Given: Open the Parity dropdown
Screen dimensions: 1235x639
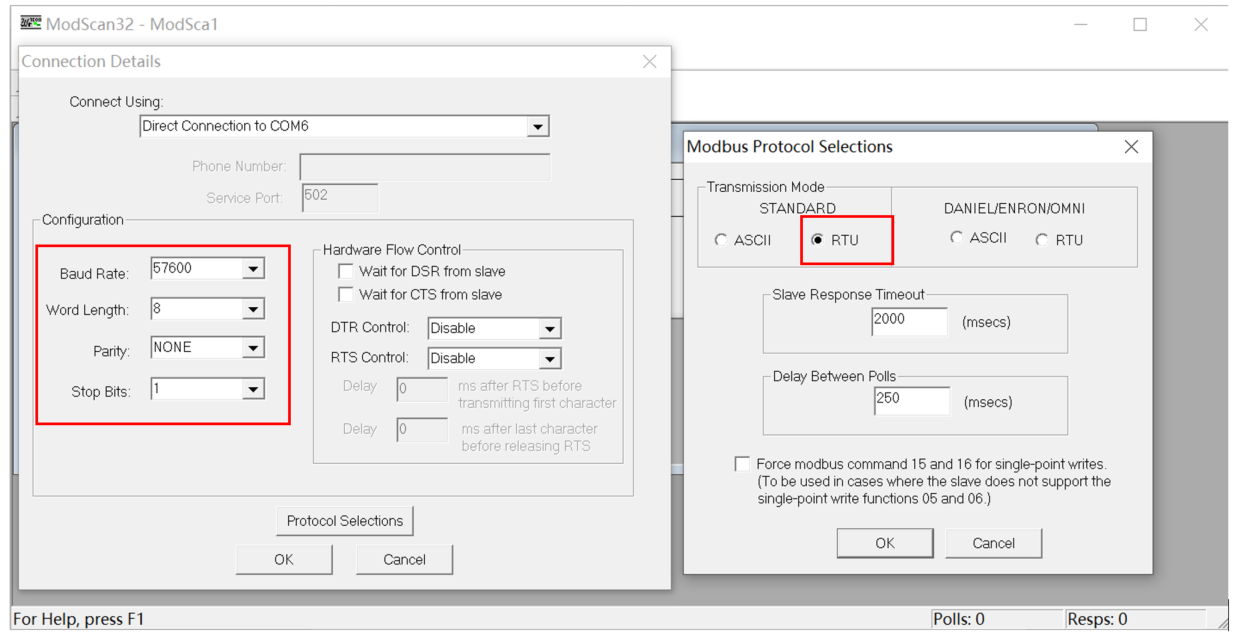Looking at the screenshot, I should click(253, 348).
